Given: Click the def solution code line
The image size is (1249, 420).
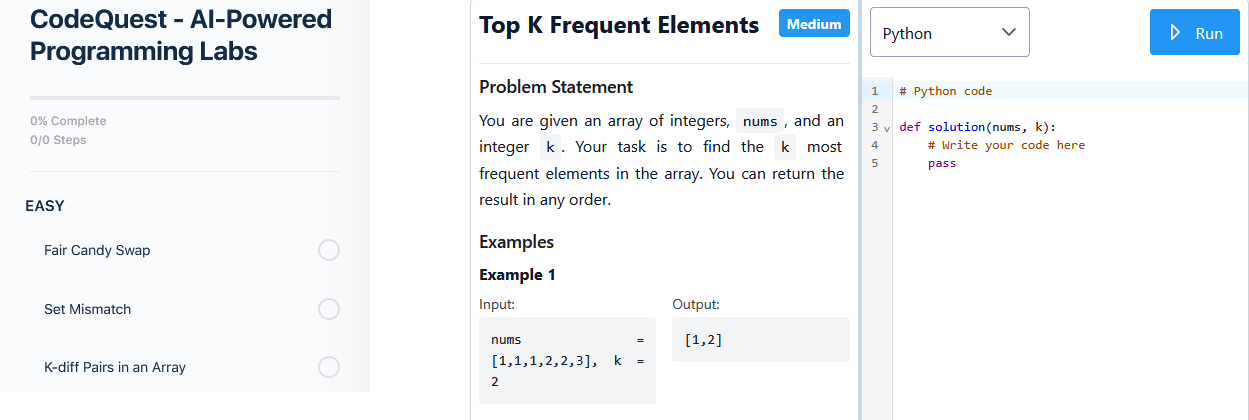Looking at the screenshot, I should (x=977, y=127).
